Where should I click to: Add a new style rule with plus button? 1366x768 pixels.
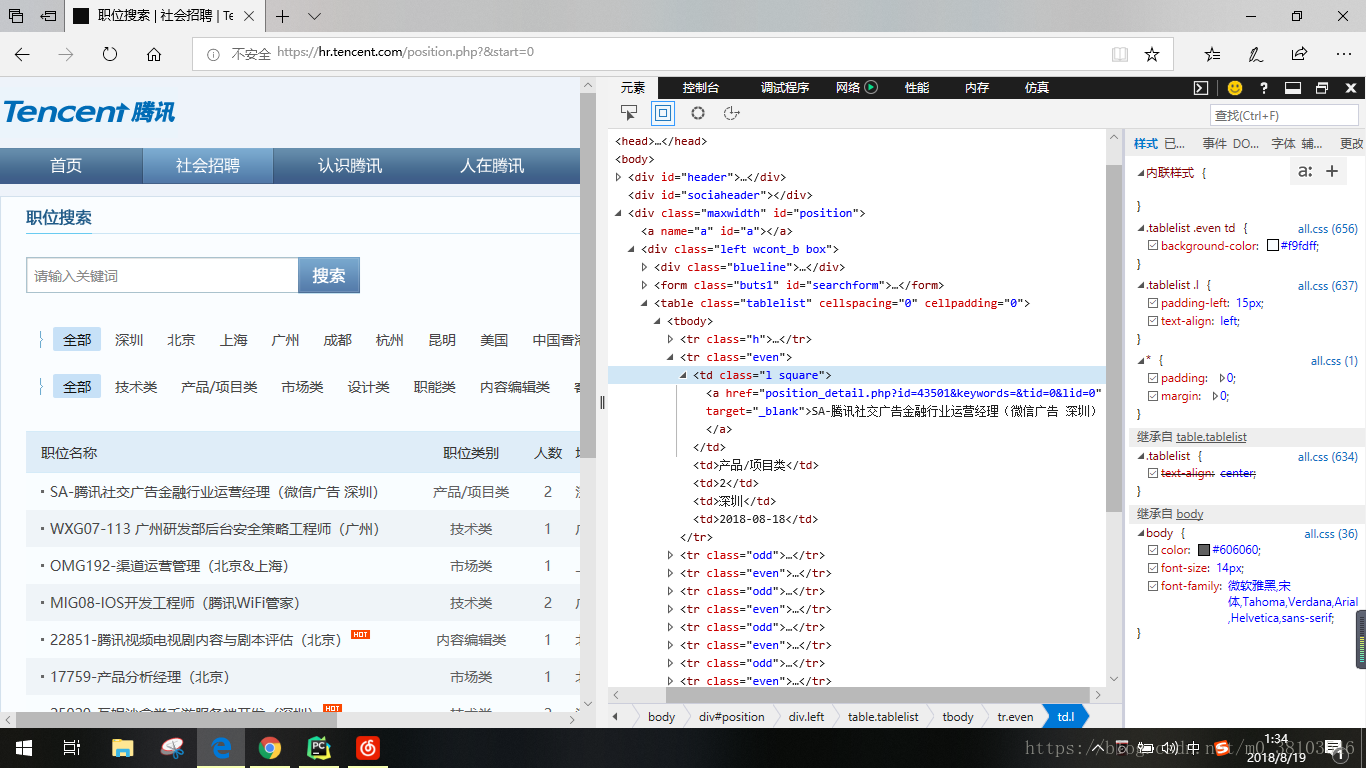coord(1332,171)
